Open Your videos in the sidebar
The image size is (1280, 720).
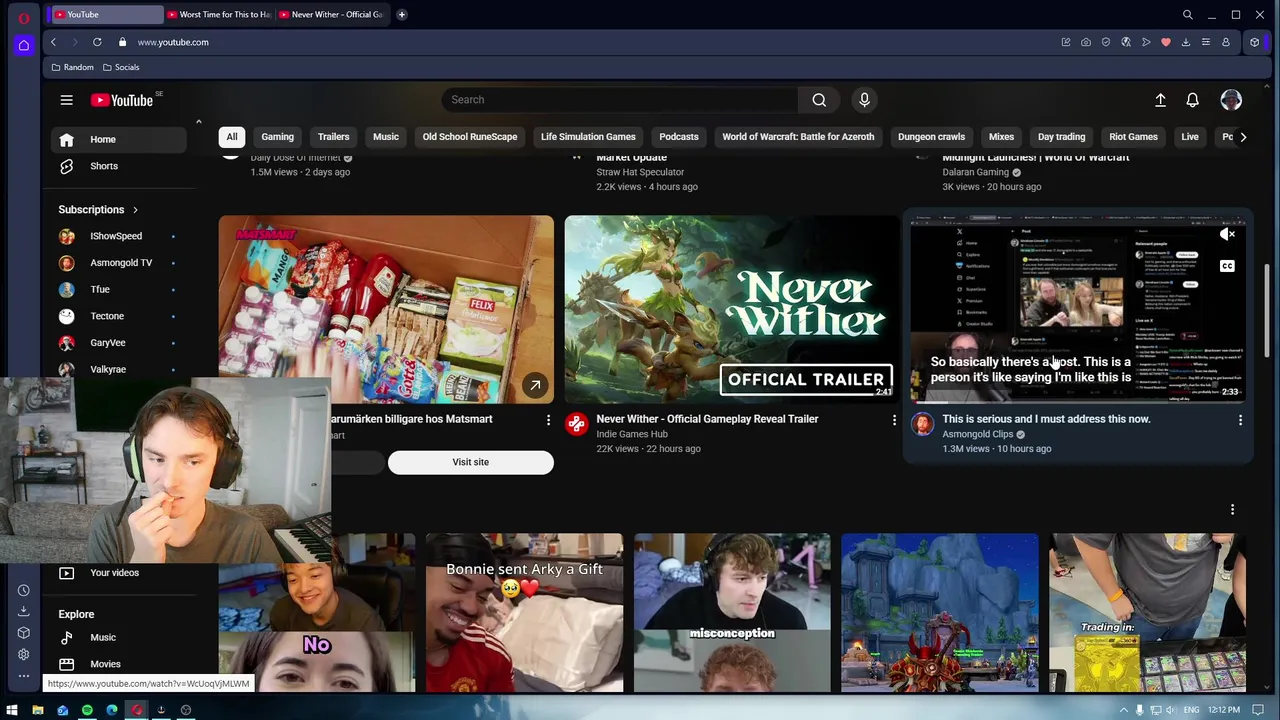118,573
